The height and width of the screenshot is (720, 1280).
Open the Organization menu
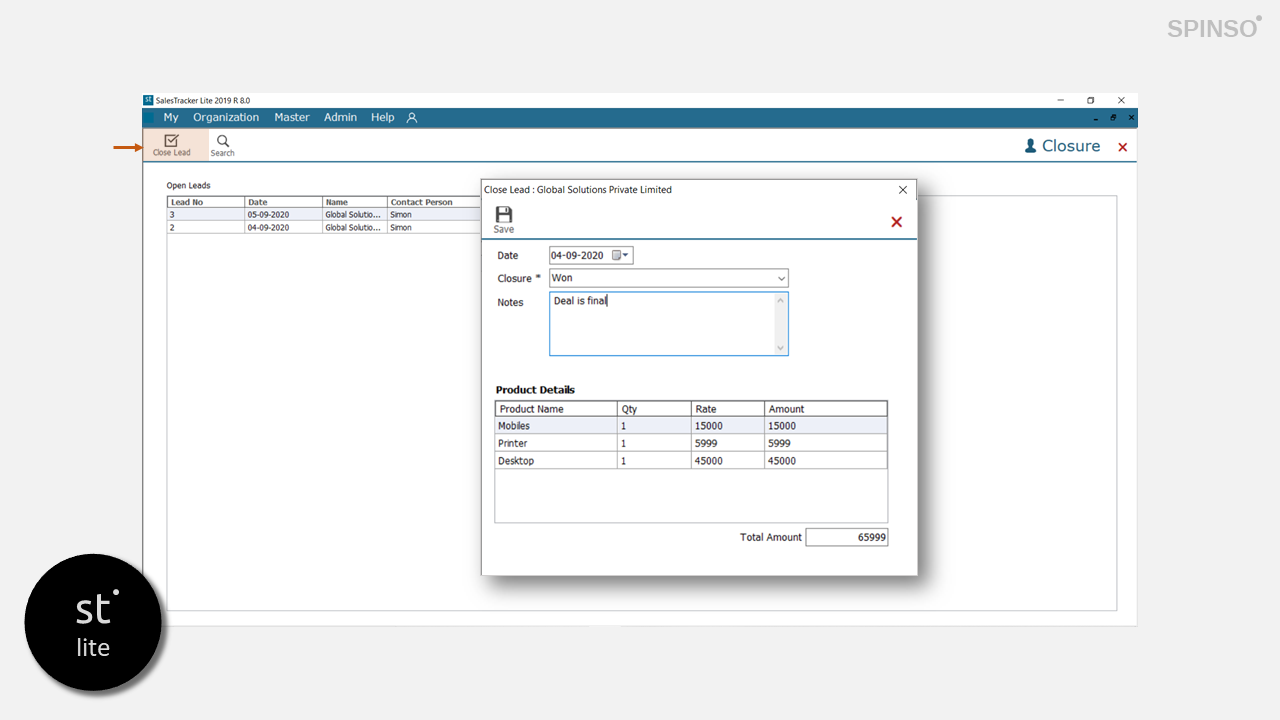pyautogui.click(x=226, y=118)
